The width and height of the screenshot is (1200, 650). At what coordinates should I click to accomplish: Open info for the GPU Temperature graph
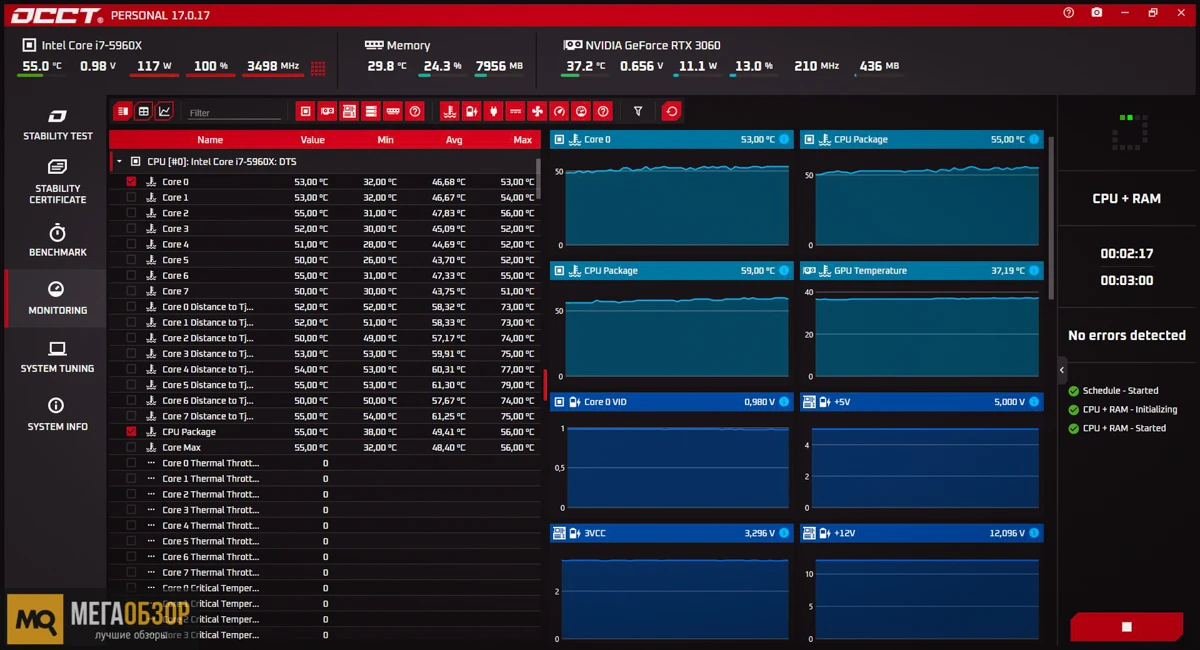click(x=1033, y=270)
